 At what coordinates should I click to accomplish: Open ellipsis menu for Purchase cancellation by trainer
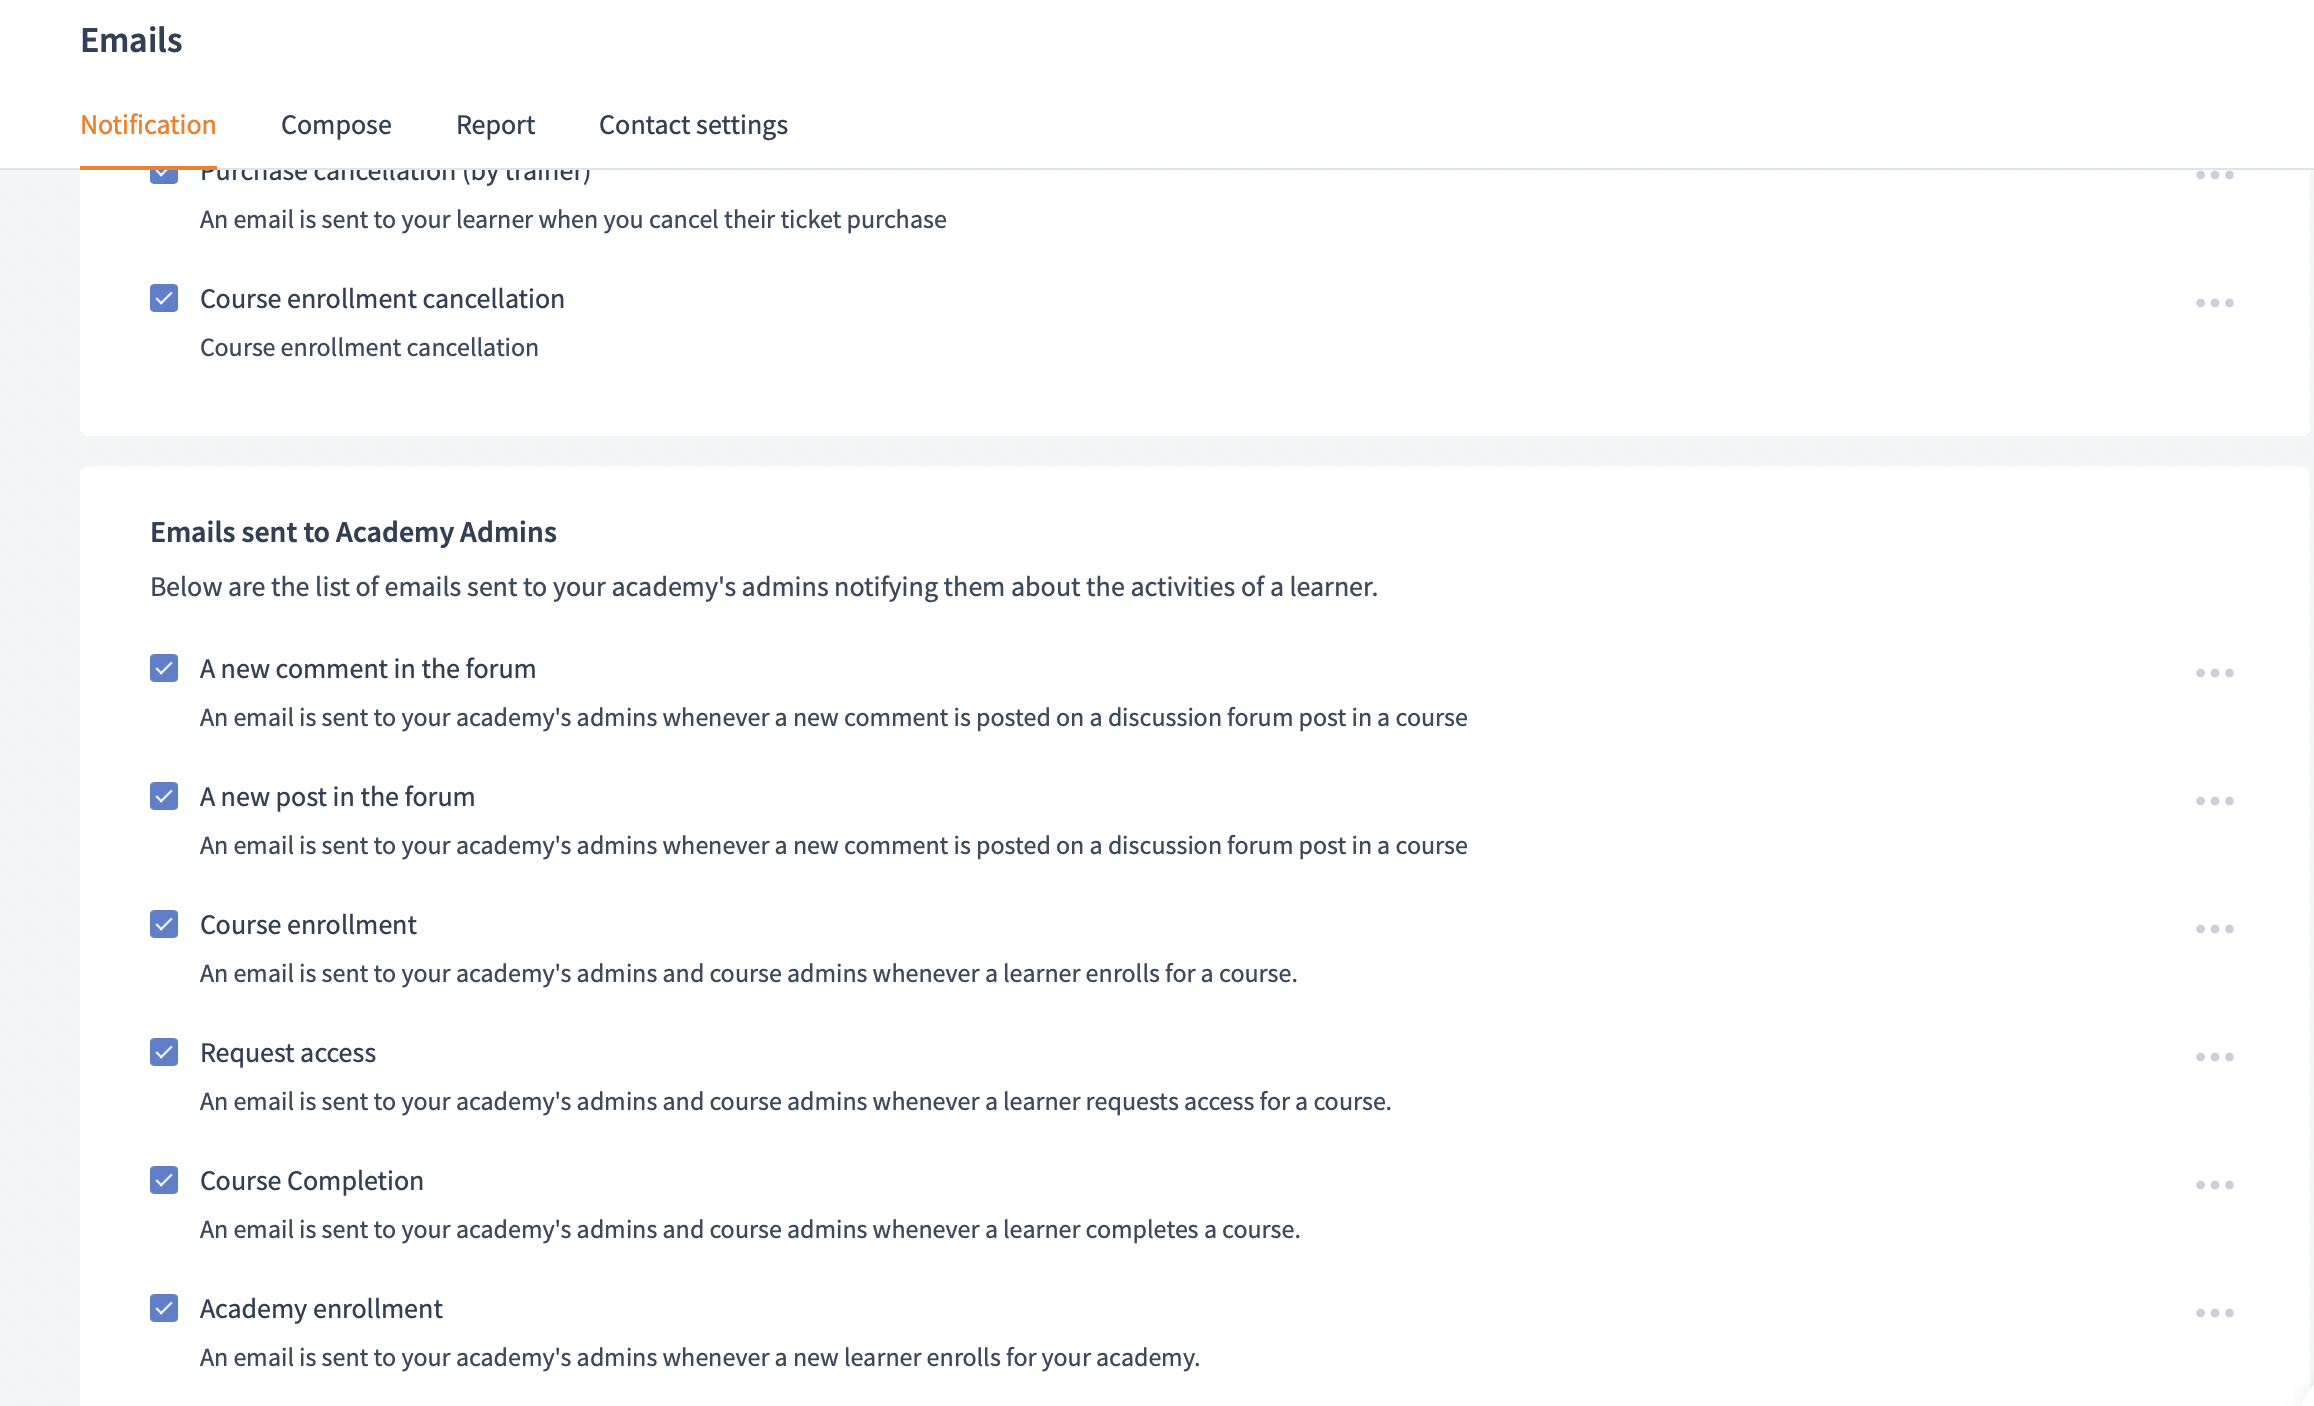[2214, 176]
